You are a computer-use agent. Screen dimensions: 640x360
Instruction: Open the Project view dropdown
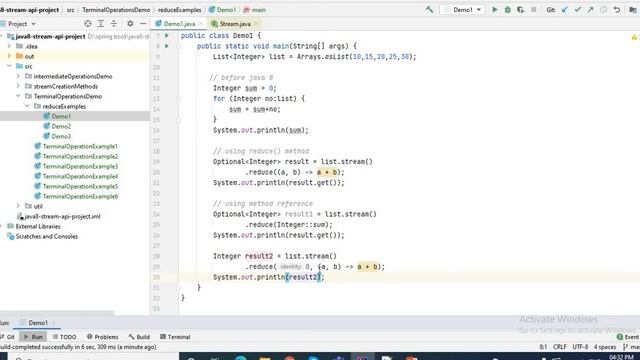[x=22, y=24]
